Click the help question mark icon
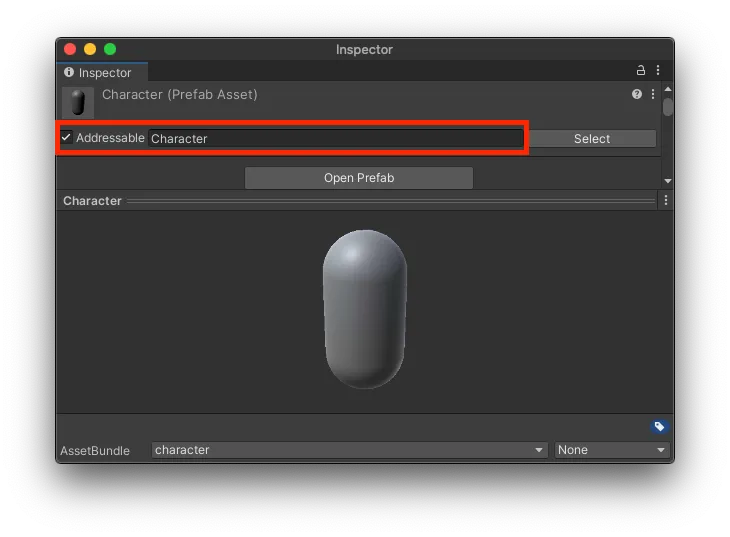 (637, 95)
